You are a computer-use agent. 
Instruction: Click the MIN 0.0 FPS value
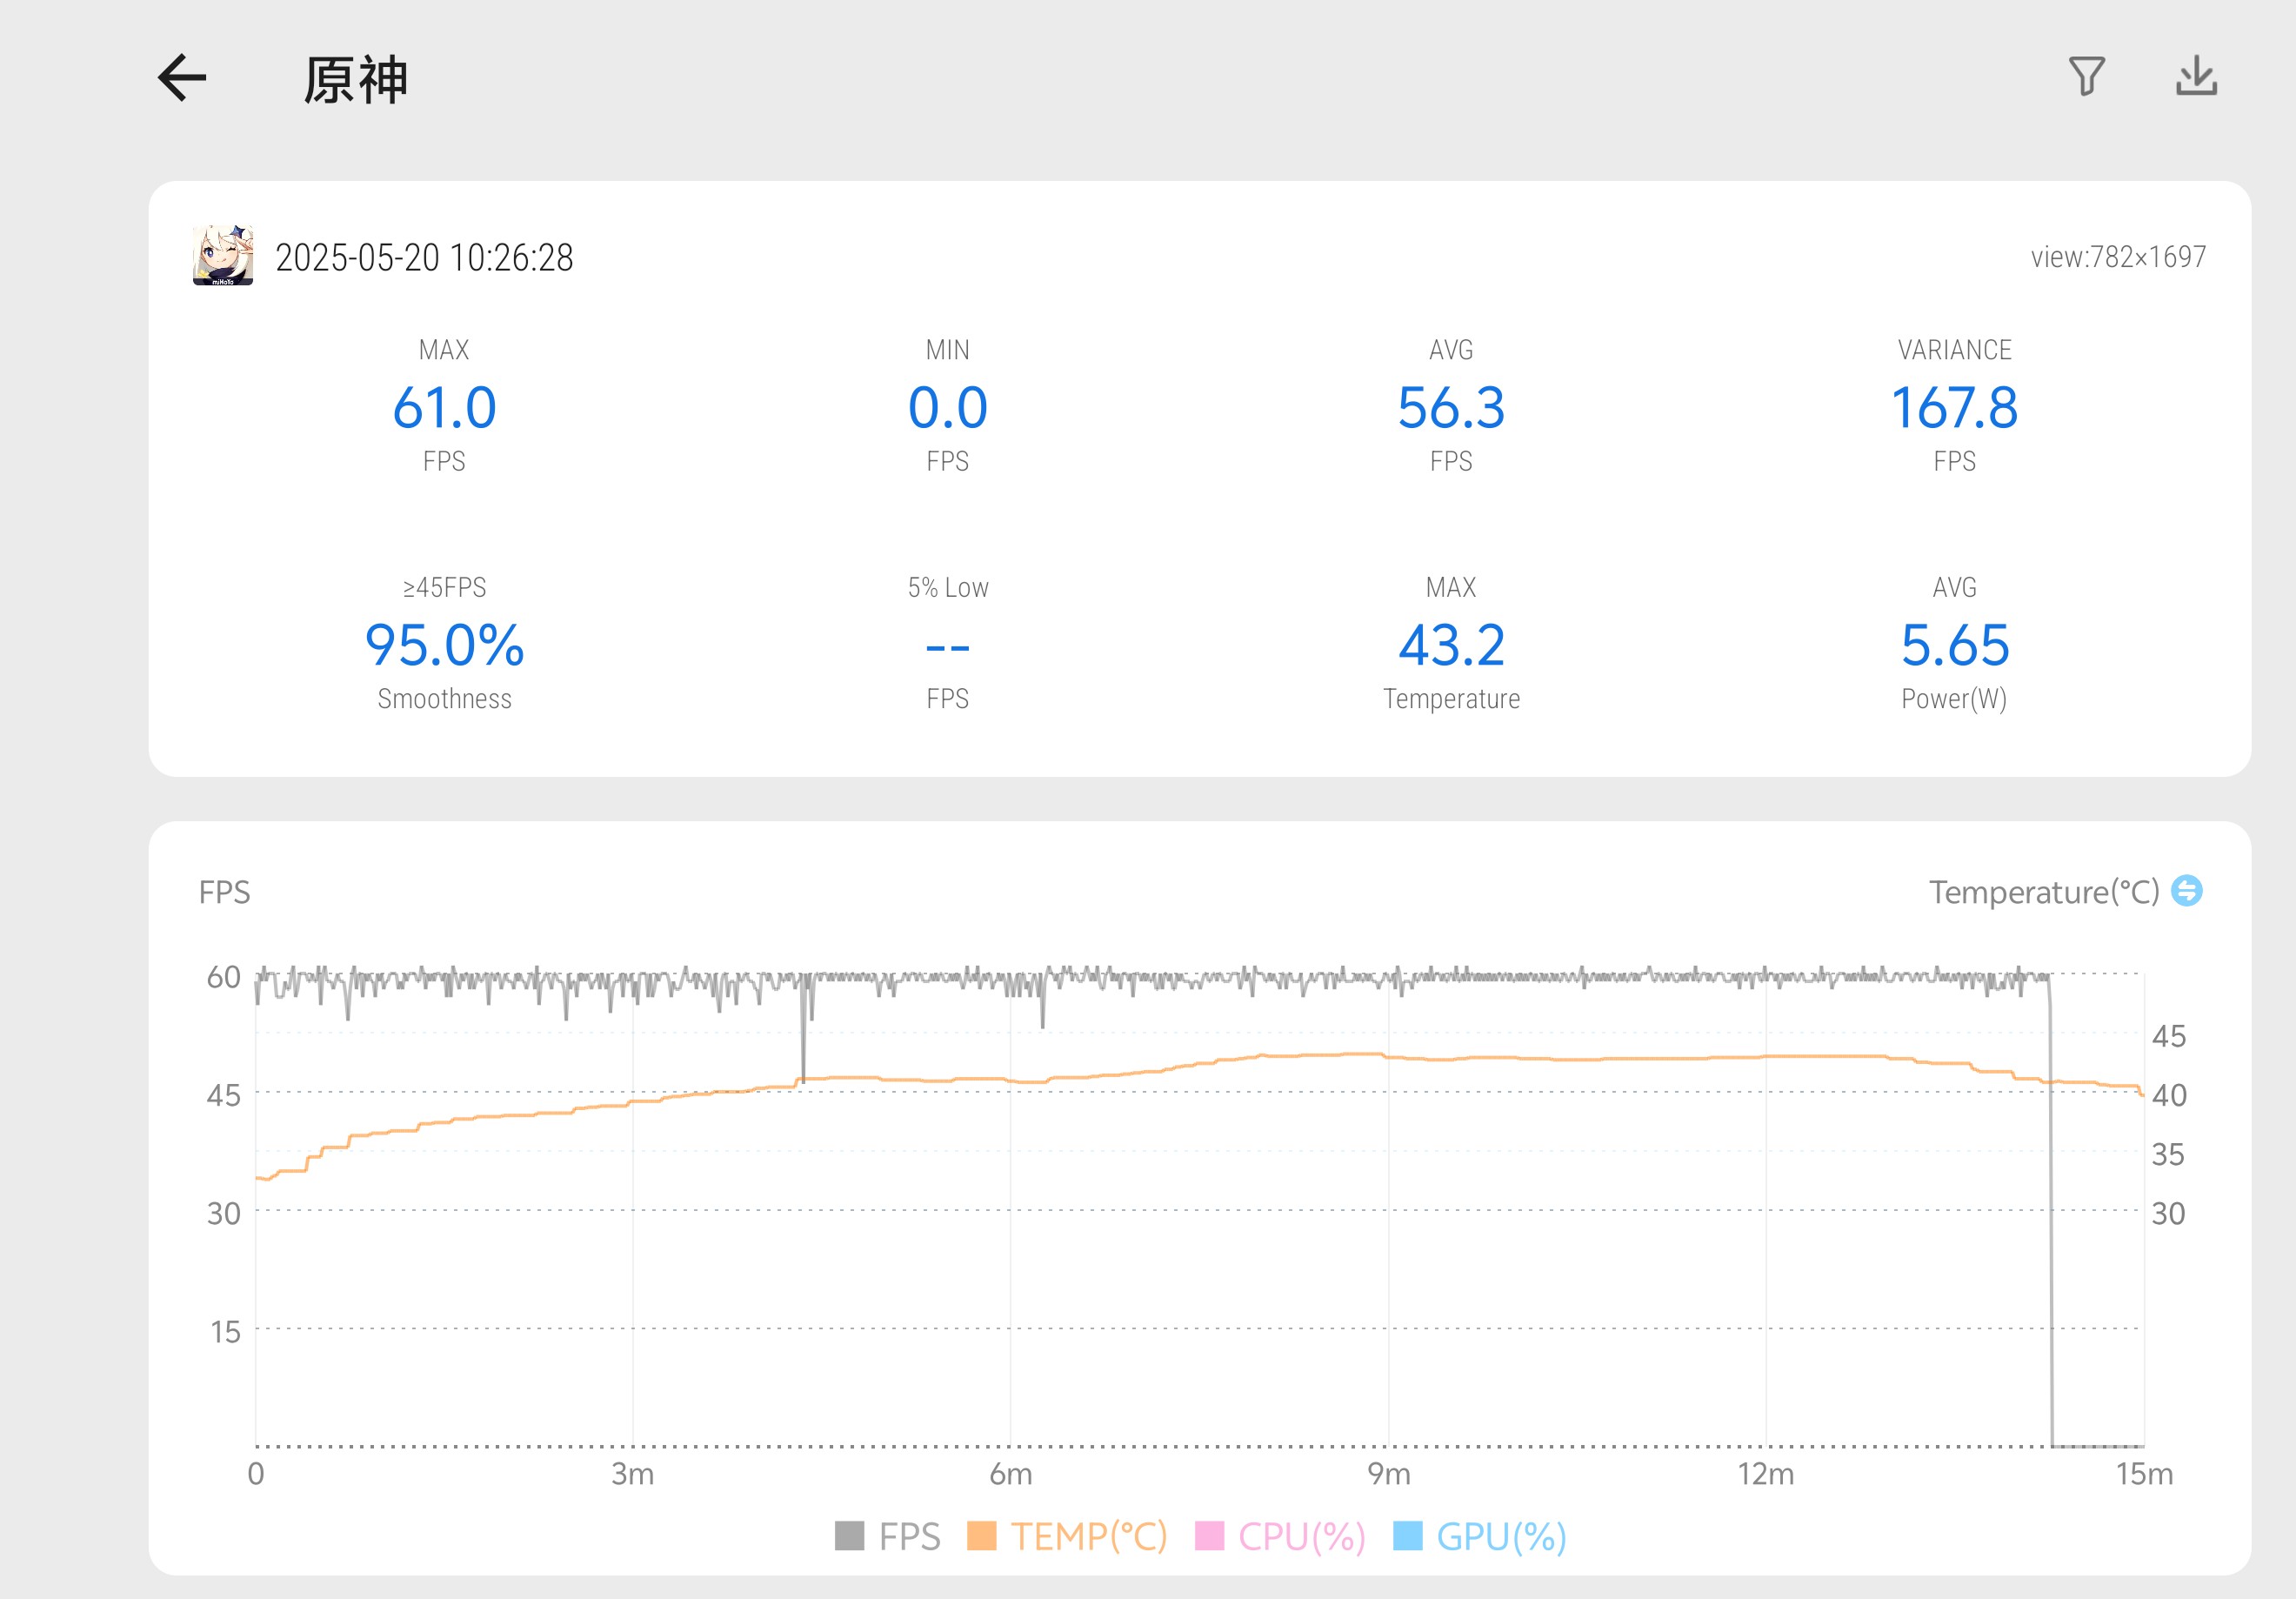click(x=947, y=407)
